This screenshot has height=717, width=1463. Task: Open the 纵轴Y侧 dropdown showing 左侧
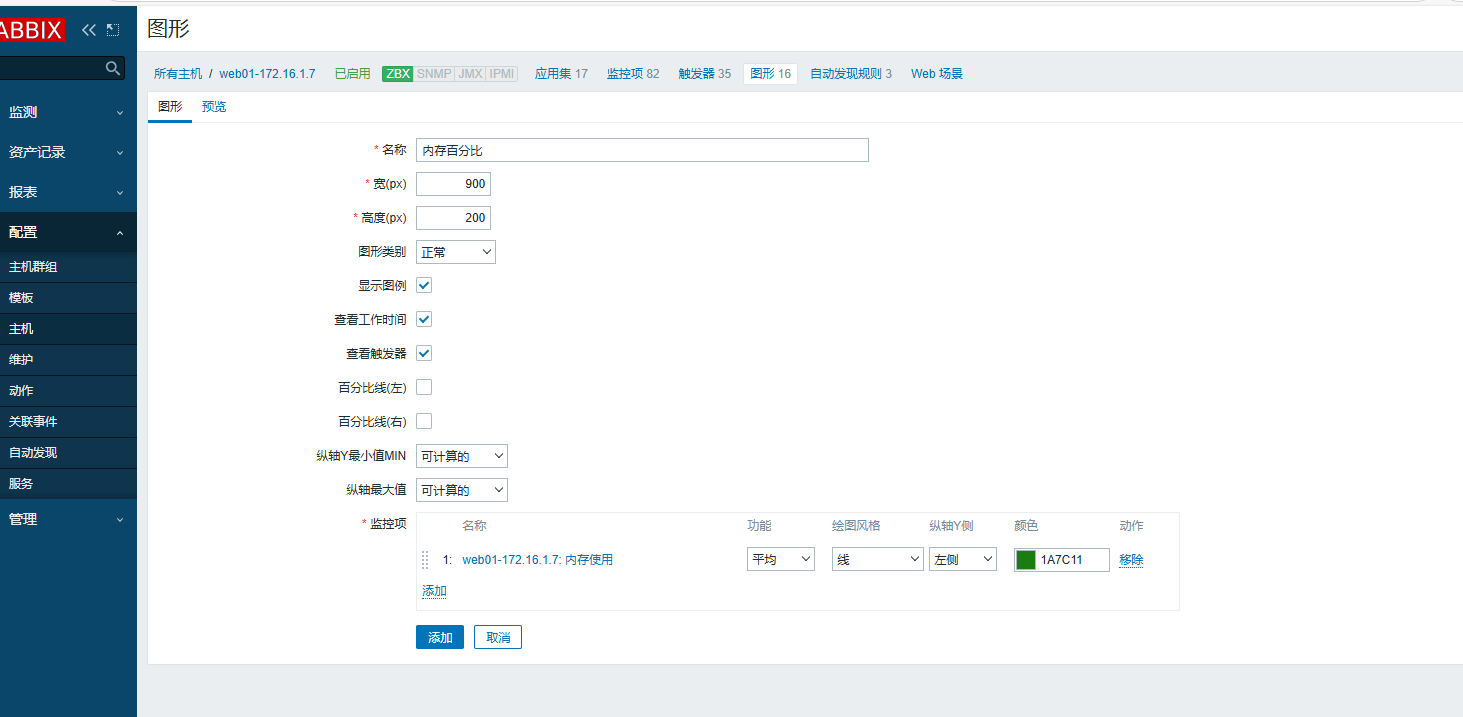tap(963, 559)
